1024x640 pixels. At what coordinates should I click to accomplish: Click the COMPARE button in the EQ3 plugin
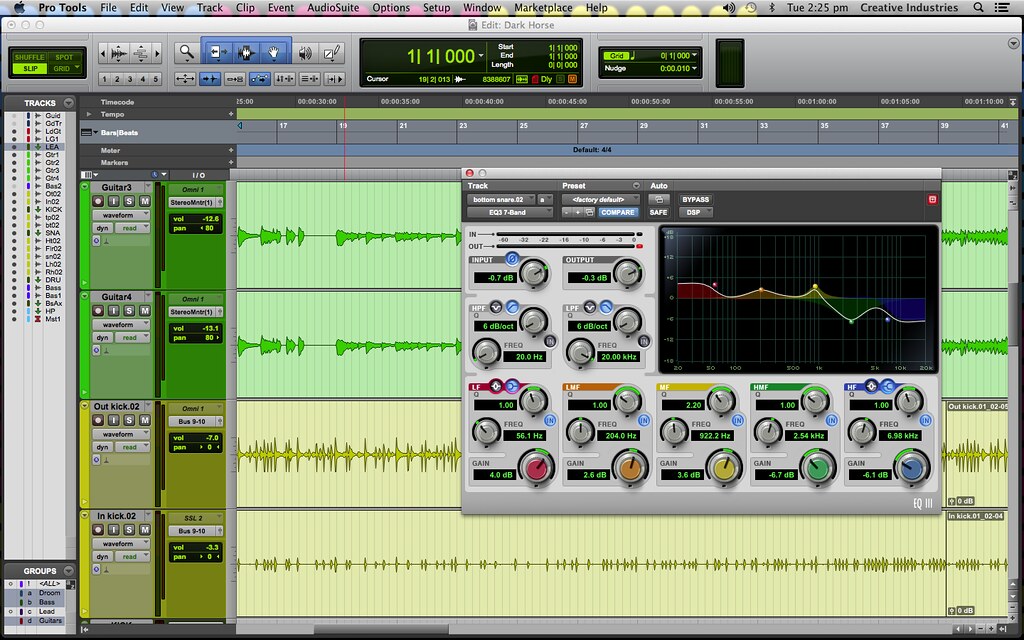[618, 212]
